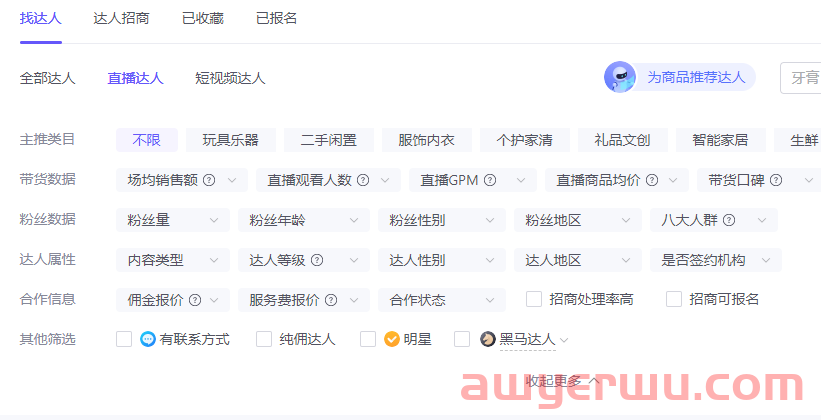Click the robot avatar icon for recommendations
Viewport: 821px width, 420px height.
620,78
